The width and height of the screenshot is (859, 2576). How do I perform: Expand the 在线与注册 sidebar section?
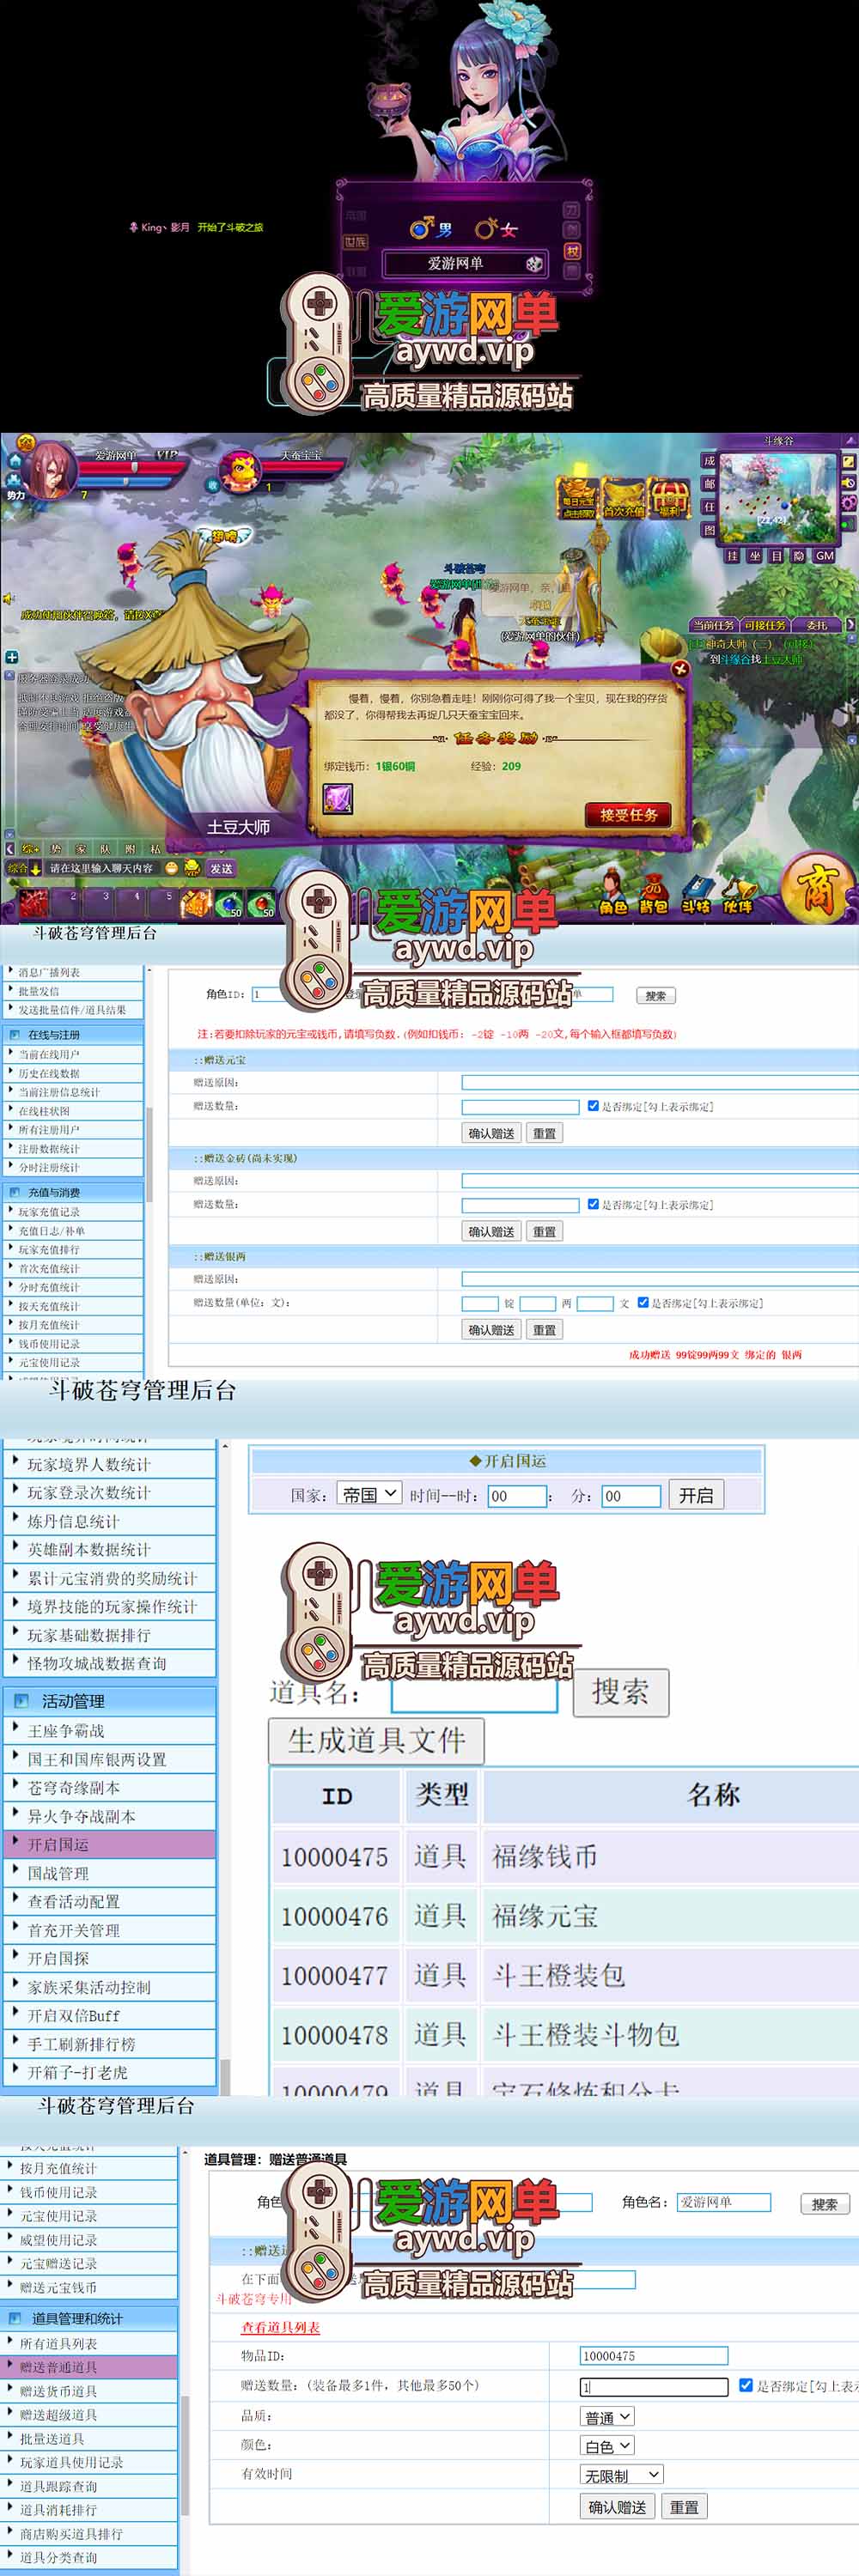tap(72, 1034)
